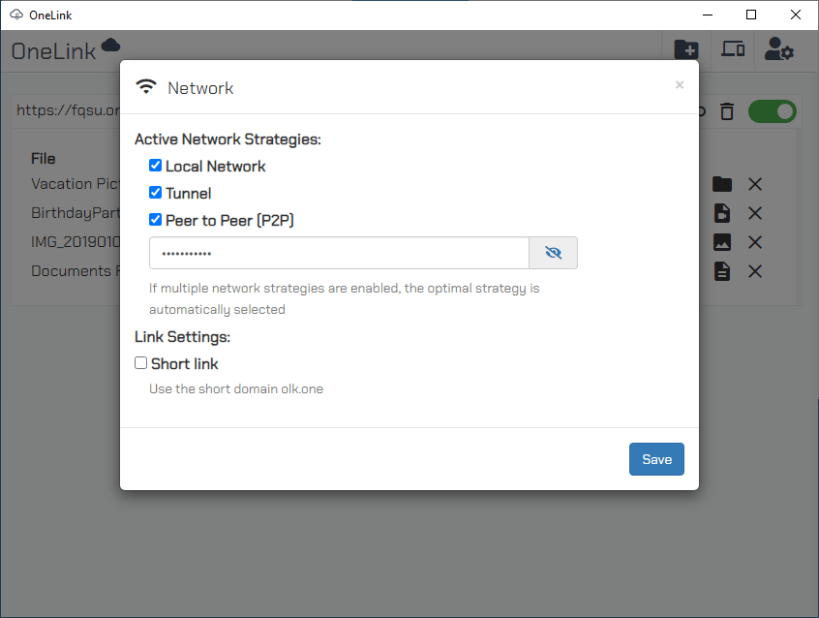Viewport: 819px width, 618px height.
Task: Uncheck the Tunnel strategy checkbox
Action: (x=155, y=193)
